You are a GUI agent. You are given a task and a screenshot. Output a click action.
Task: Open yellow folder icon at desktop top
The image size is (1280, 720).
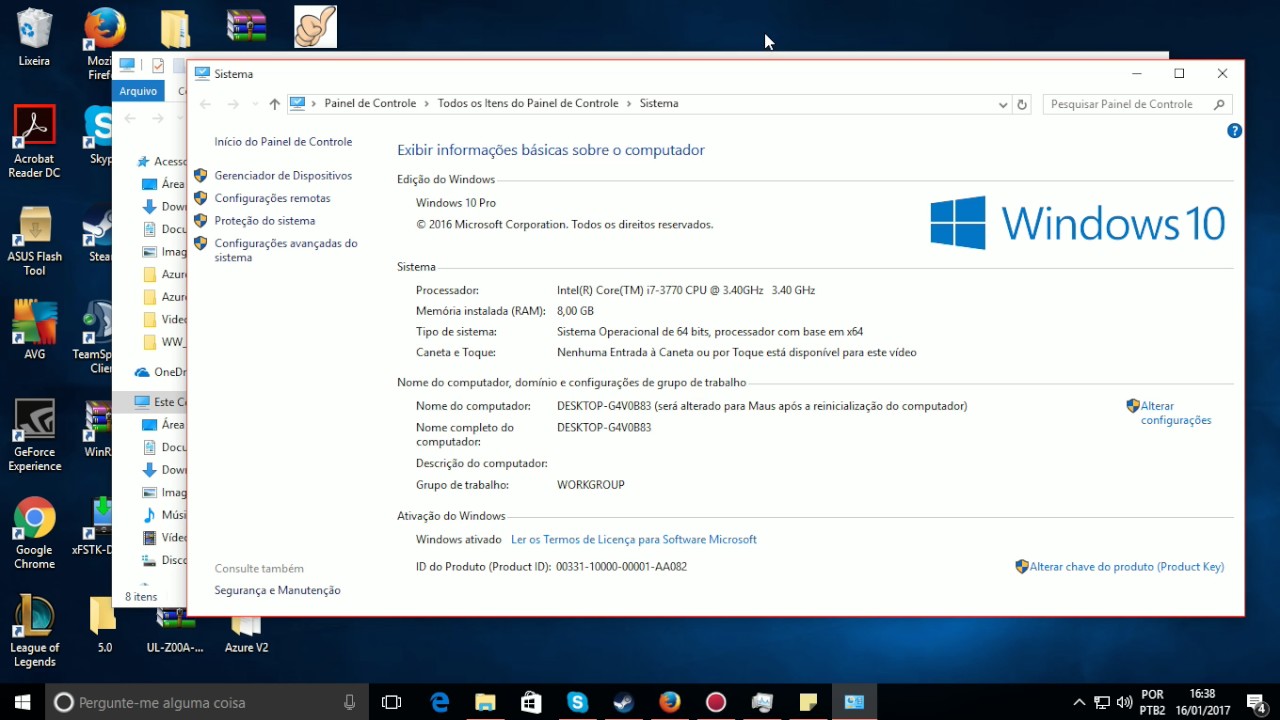[x=175, y=29]
